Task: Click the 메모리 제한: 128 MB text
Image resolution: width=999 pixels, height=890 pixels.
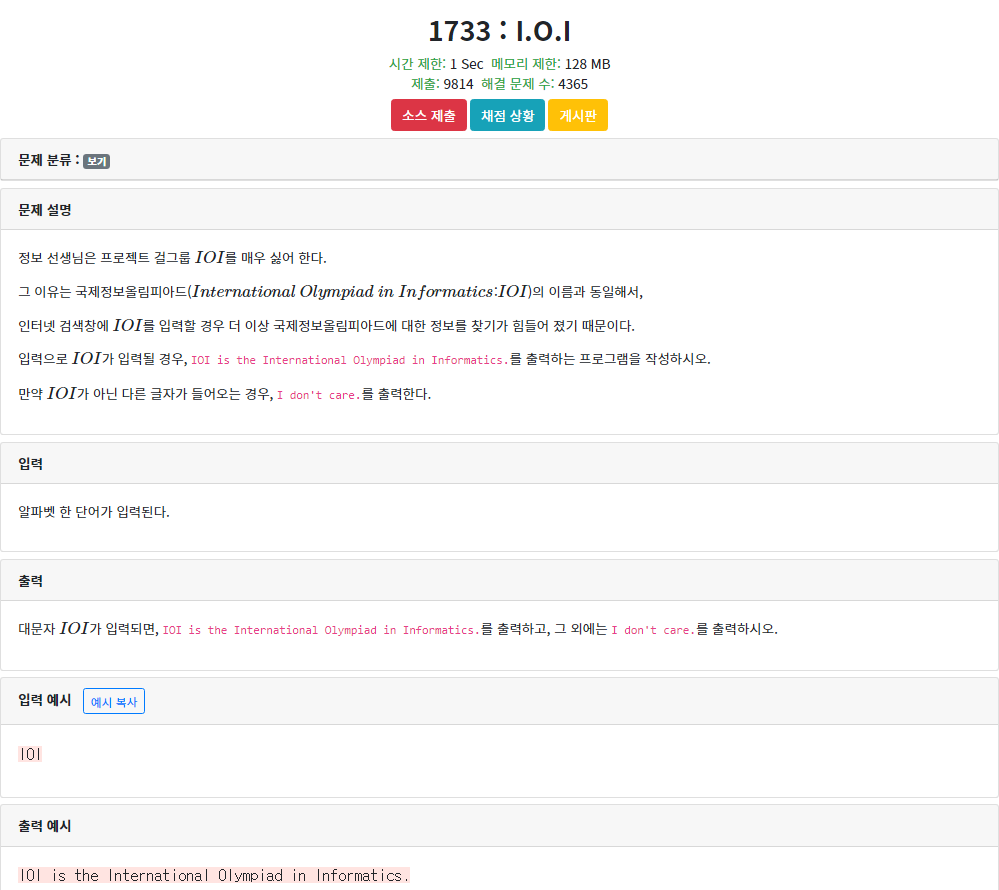Action: tap(551, 64)
